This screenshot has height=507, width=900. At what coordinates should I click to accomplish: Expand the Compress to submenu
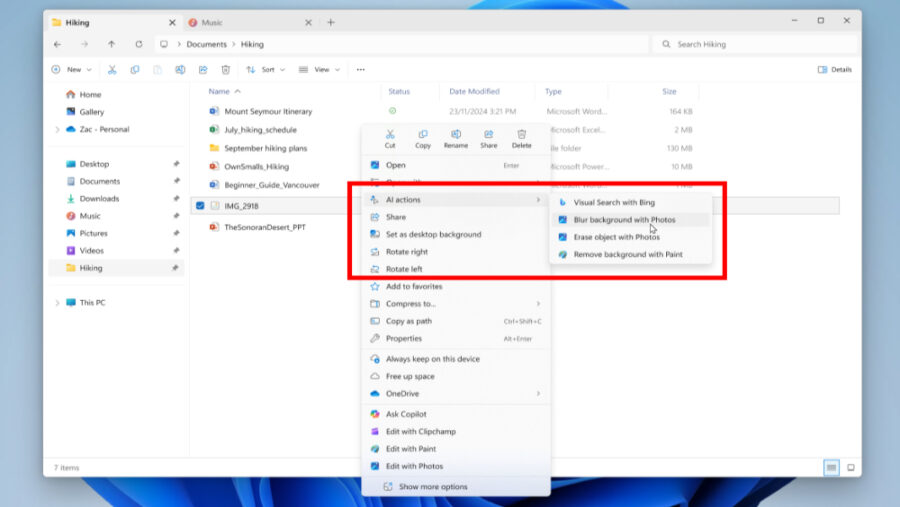[456, 303]
